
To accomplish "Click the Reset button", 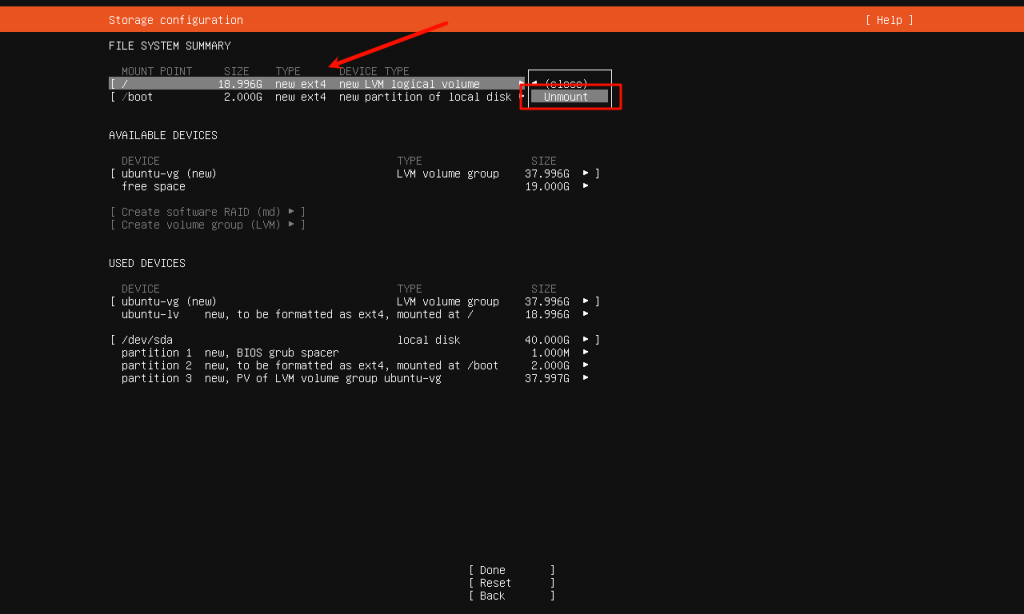I will [x=495, y=583].
